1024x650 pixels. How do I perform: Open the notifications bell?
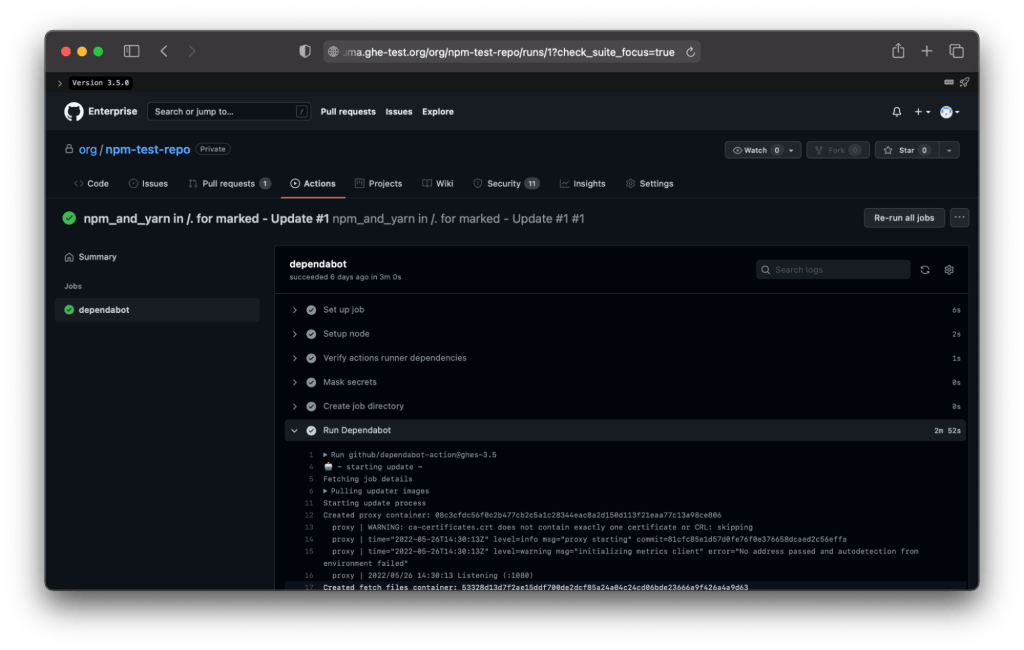(897, 112)
